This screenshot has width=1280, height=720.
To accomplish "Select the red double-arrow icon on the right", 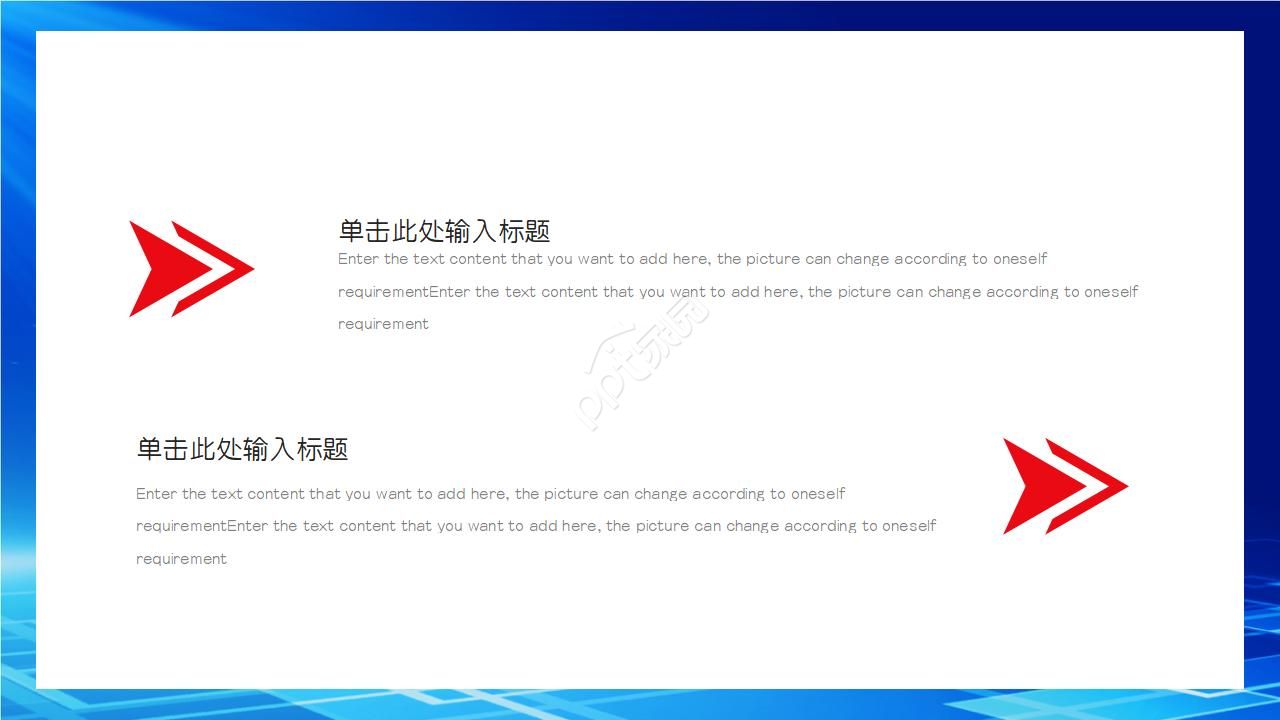I will click(x=1064, y=485).
